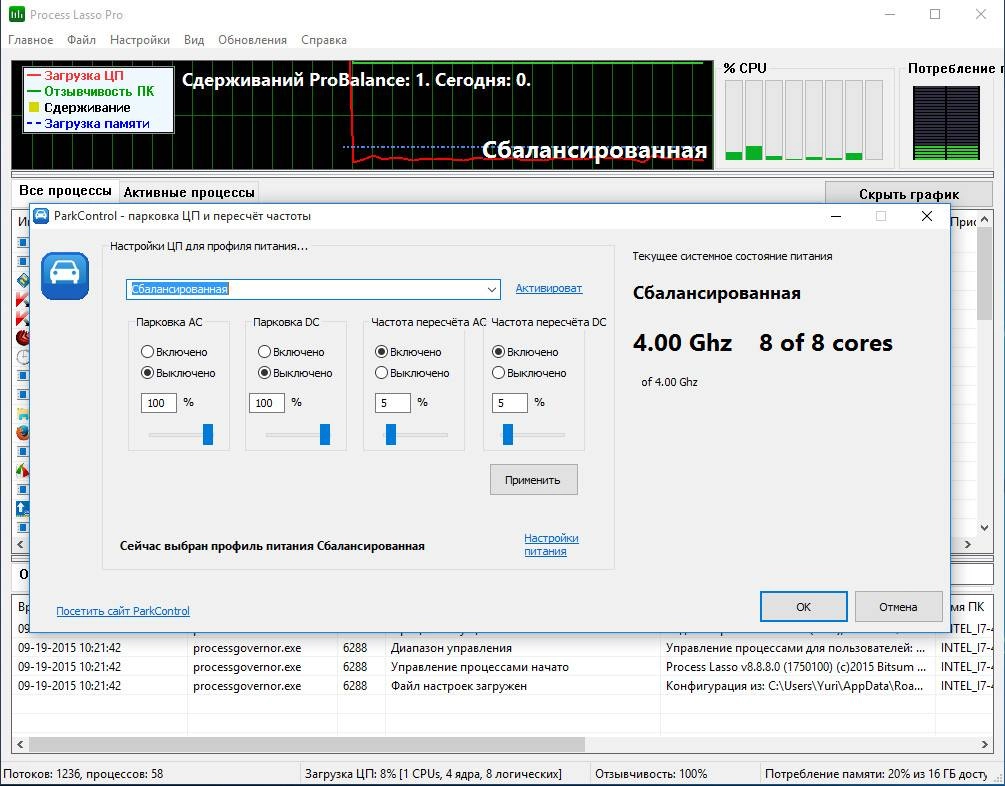
Task: Click the 8 of 8 cores text
Action: click(x=826, y=343)
